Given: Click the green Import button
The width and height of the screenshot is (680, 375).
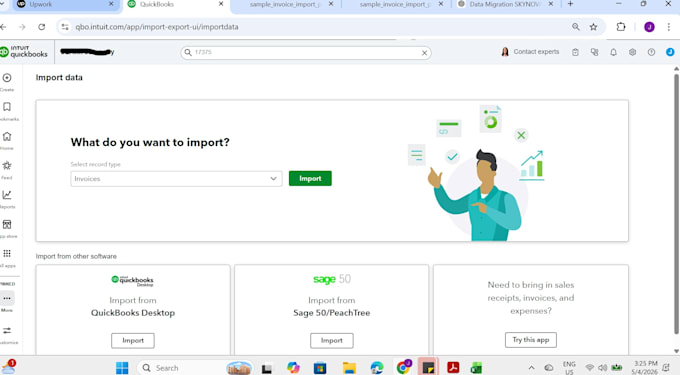Looking at the screenshot, I should [310, 179].
